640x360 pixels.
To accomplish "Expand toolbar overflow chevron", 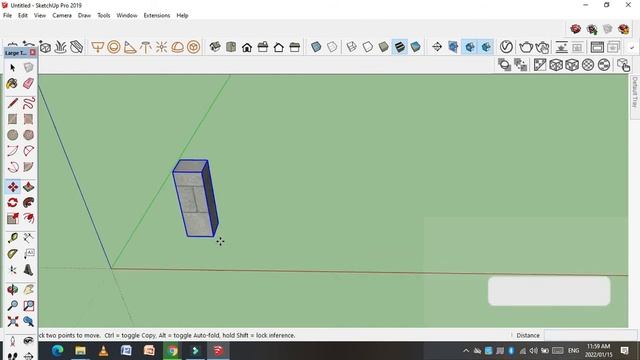I will [632, 48].
